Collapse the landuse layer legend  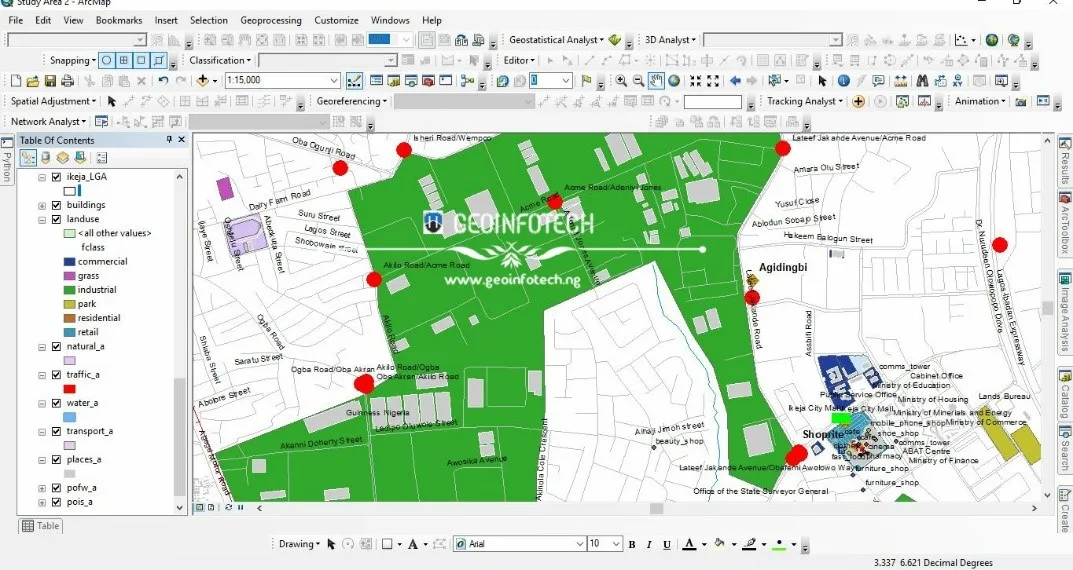tap(42, 220)
